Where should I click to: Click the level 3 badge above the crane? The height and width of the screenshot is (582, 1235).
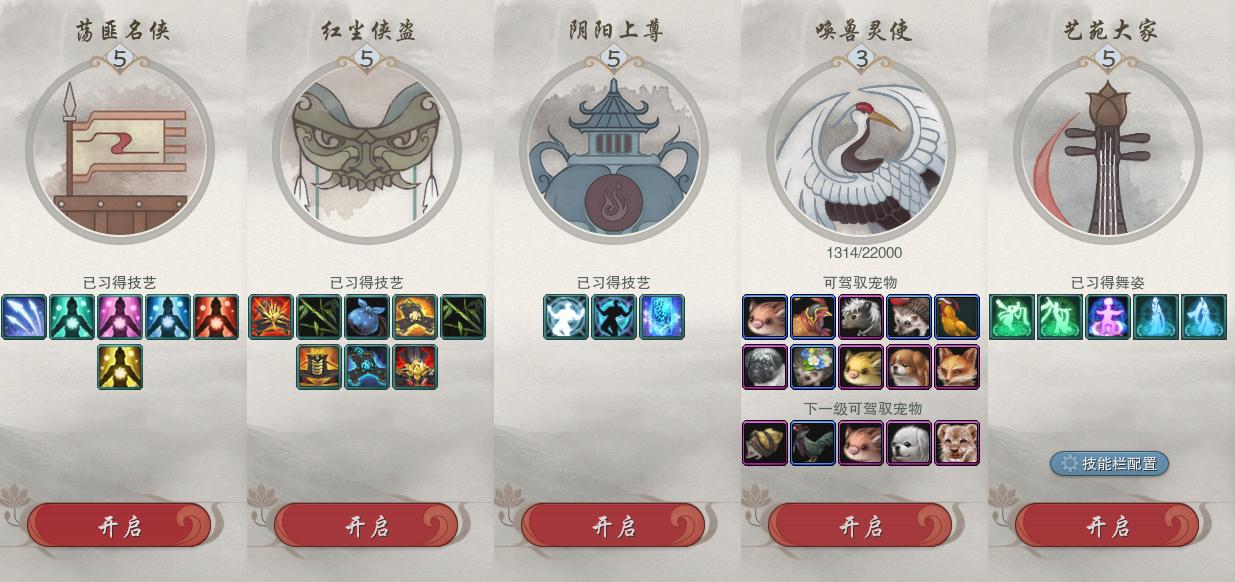[861, 59]
